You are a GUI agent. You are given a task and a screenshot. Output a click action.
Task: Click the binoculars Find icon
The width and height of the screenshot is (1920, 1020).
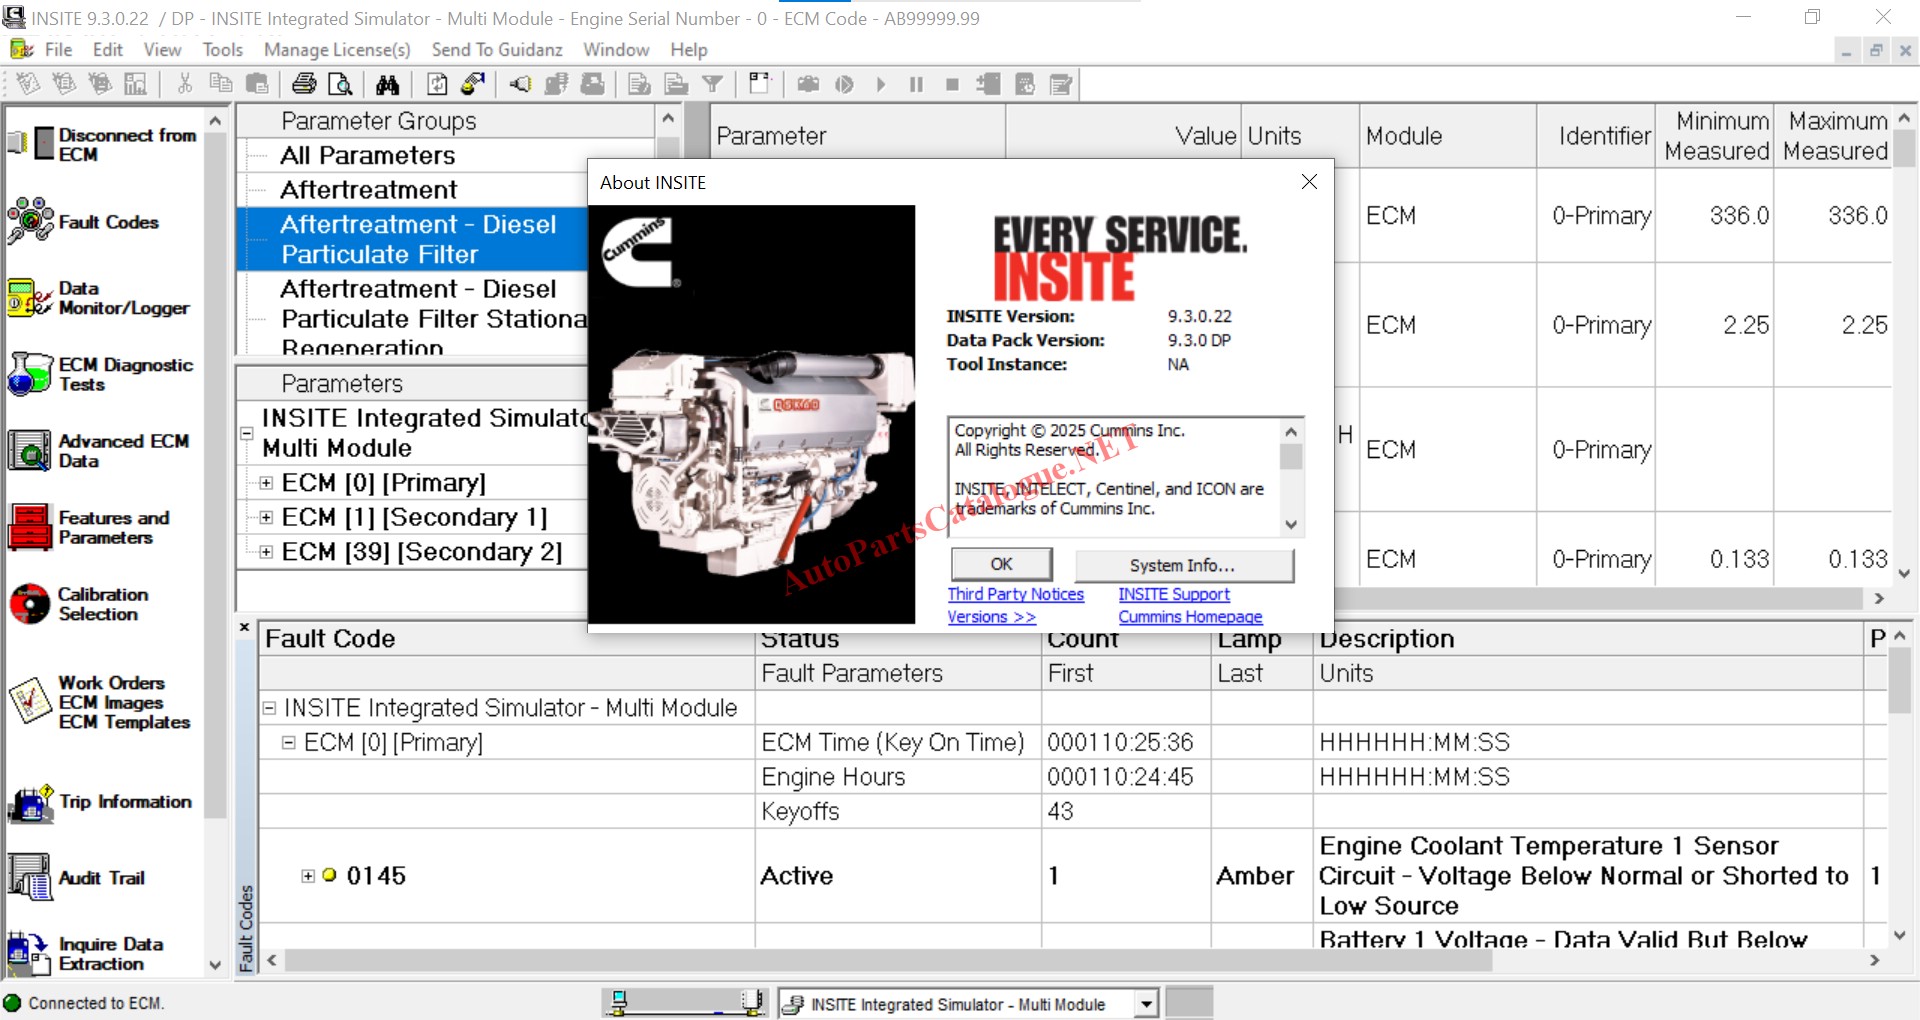[388, 85]
